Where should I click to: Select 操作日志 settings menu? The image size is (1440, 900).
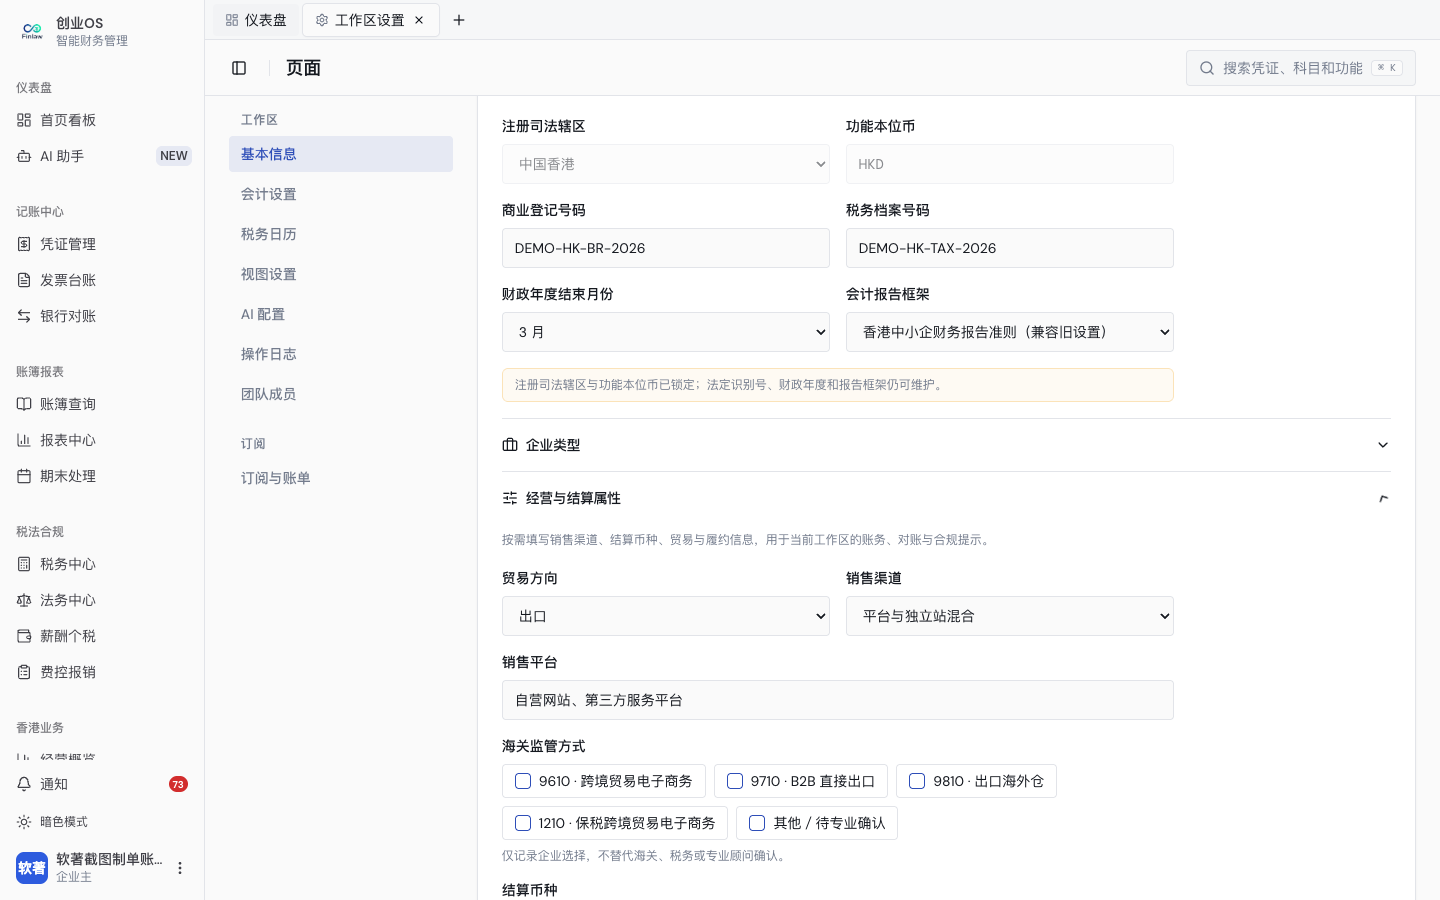tap(341, 354)
